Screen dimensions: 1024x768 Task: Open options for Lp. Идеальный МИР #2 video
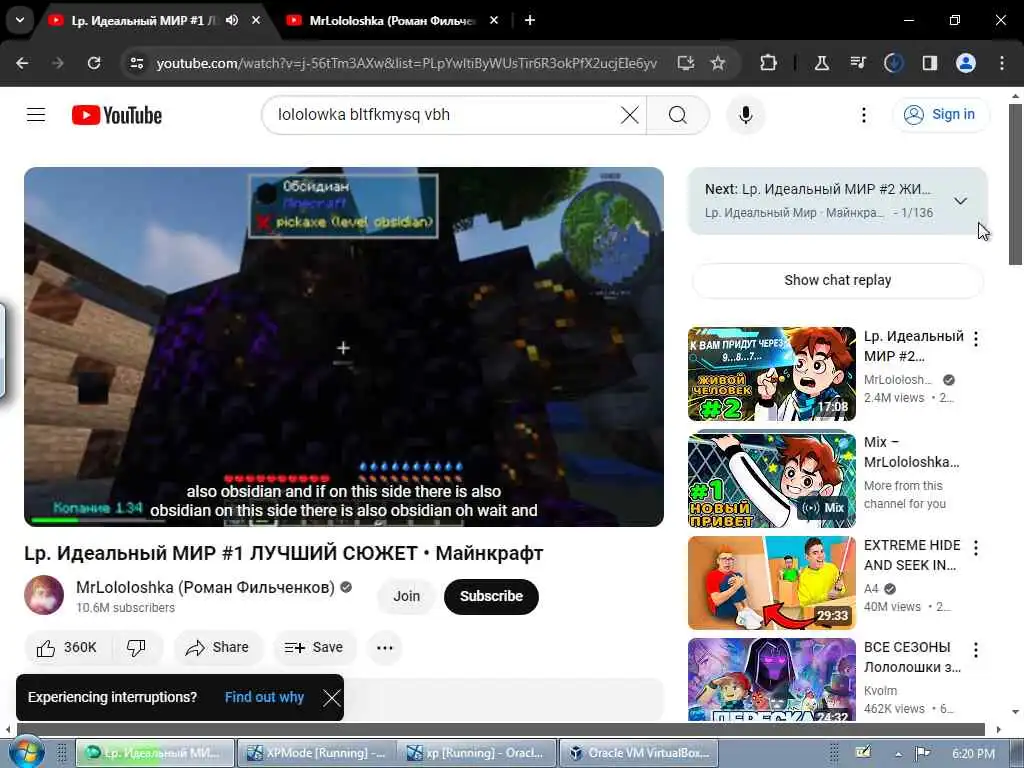coord(976,338)
